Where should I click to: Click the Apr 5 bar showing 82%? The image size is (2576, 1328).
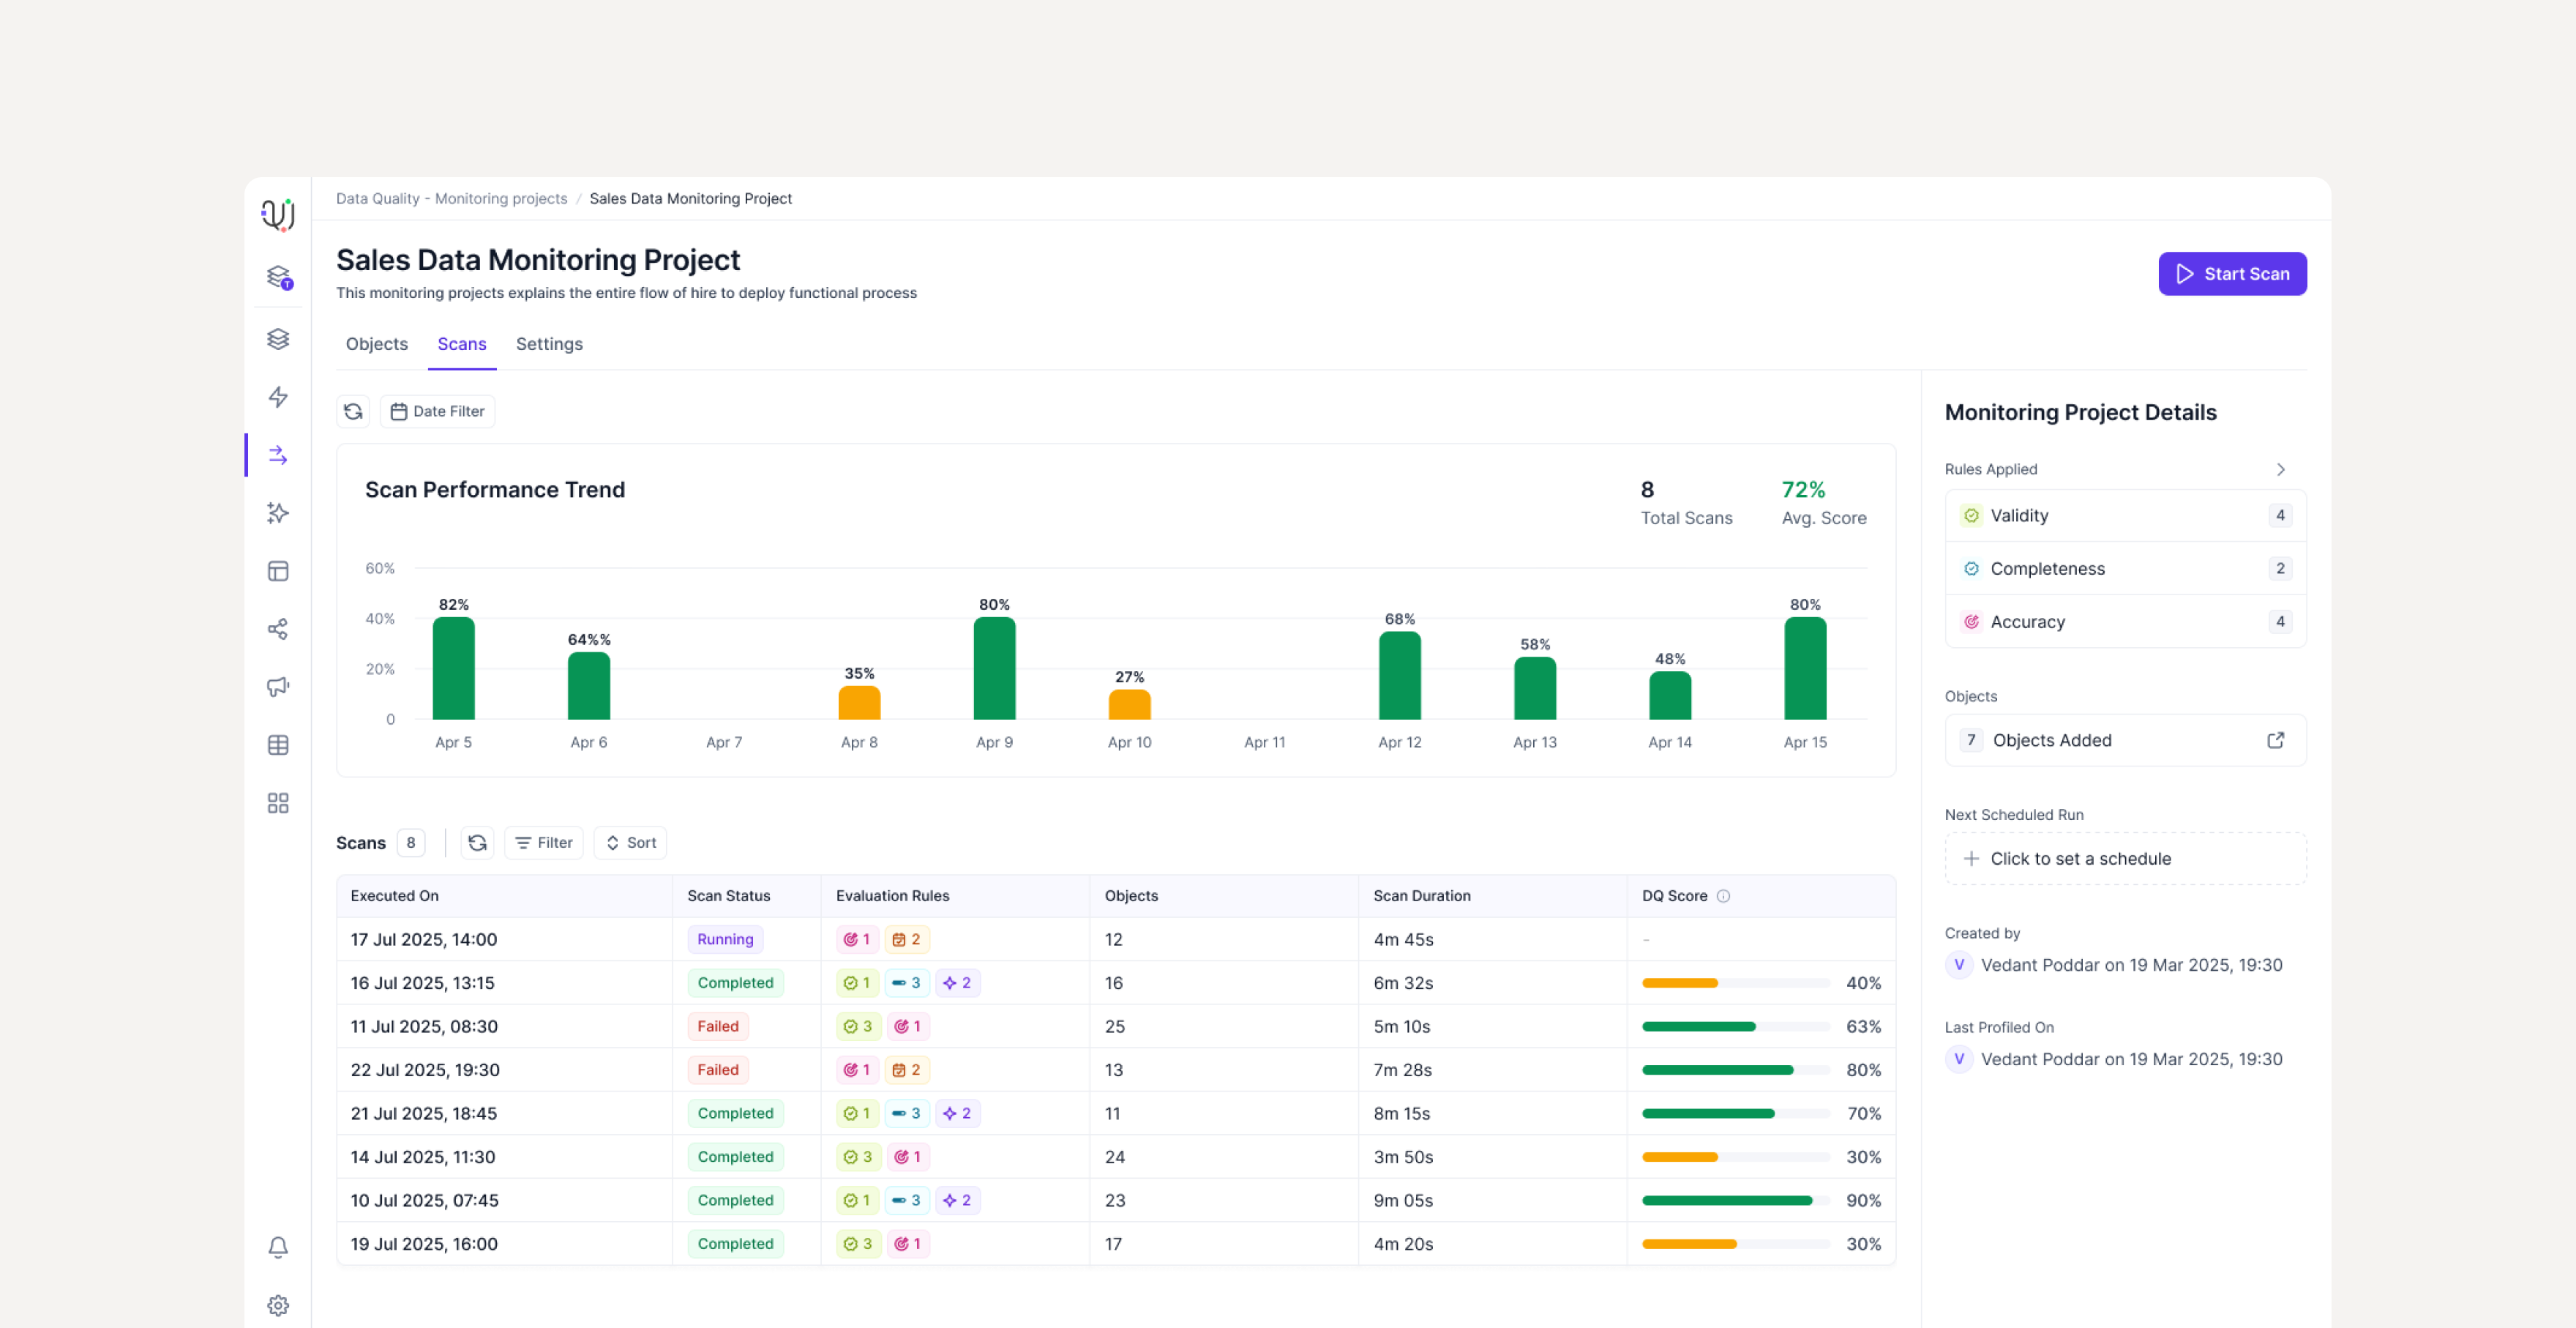453,668
